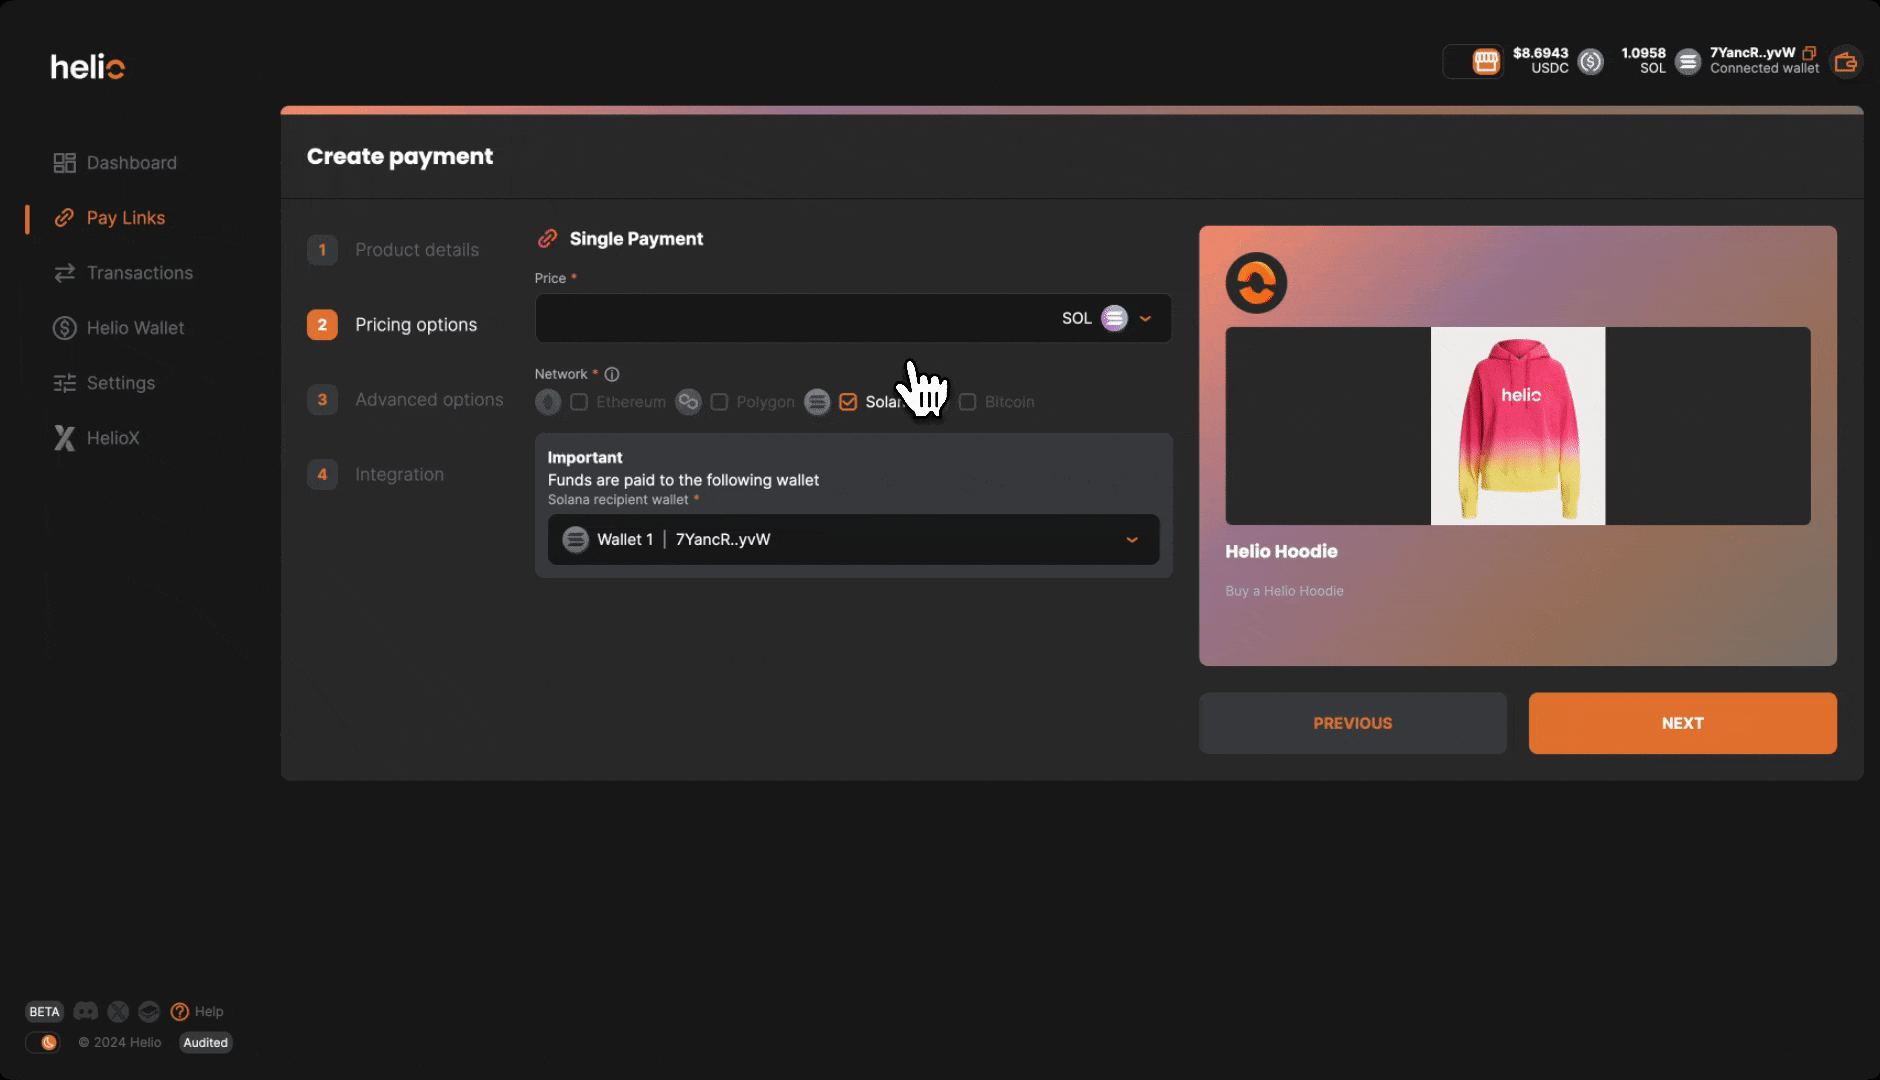Viewport: 1880px width, 1080px height.
Task: Select step 2 Pricing options
Action: click(x=392, y=325)
